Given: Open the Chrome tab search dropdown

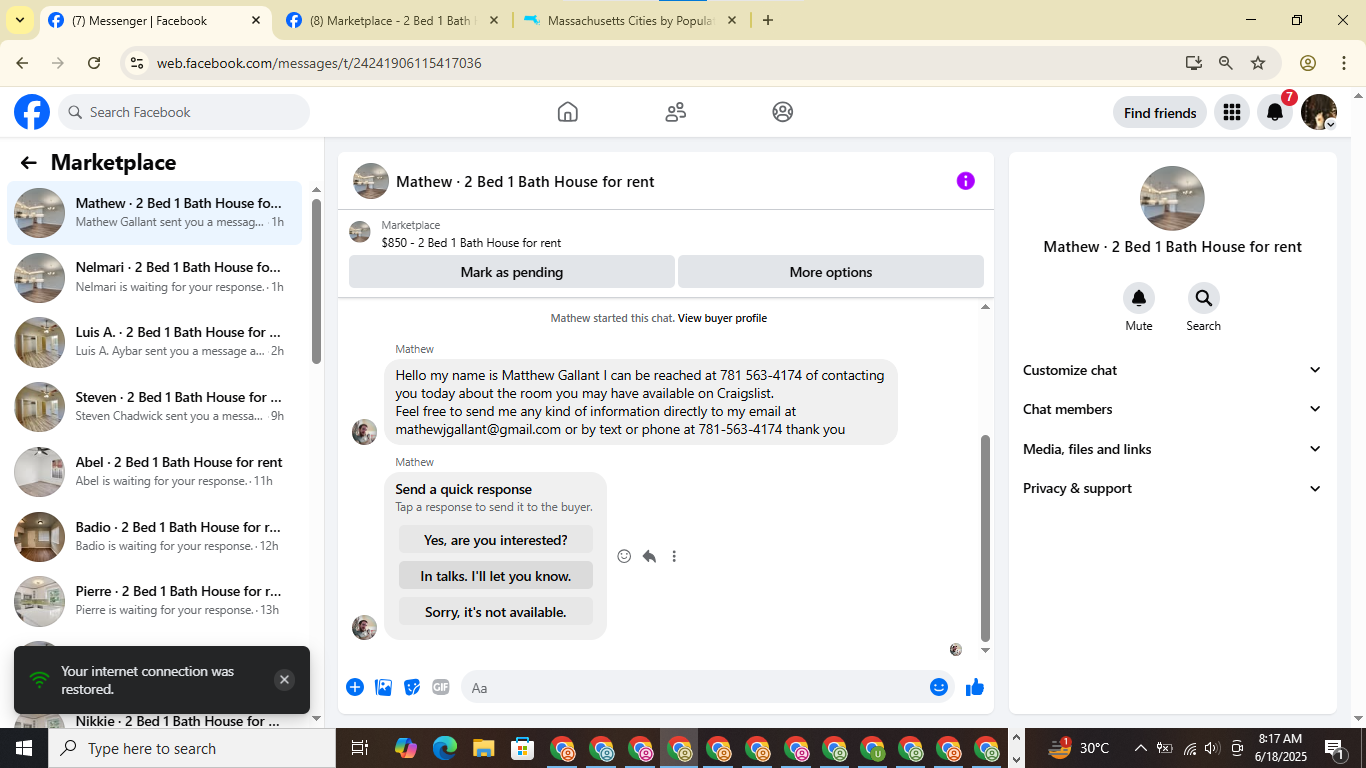Looking at the screenshot, I should pyautogui.click(x=20, y=20).
